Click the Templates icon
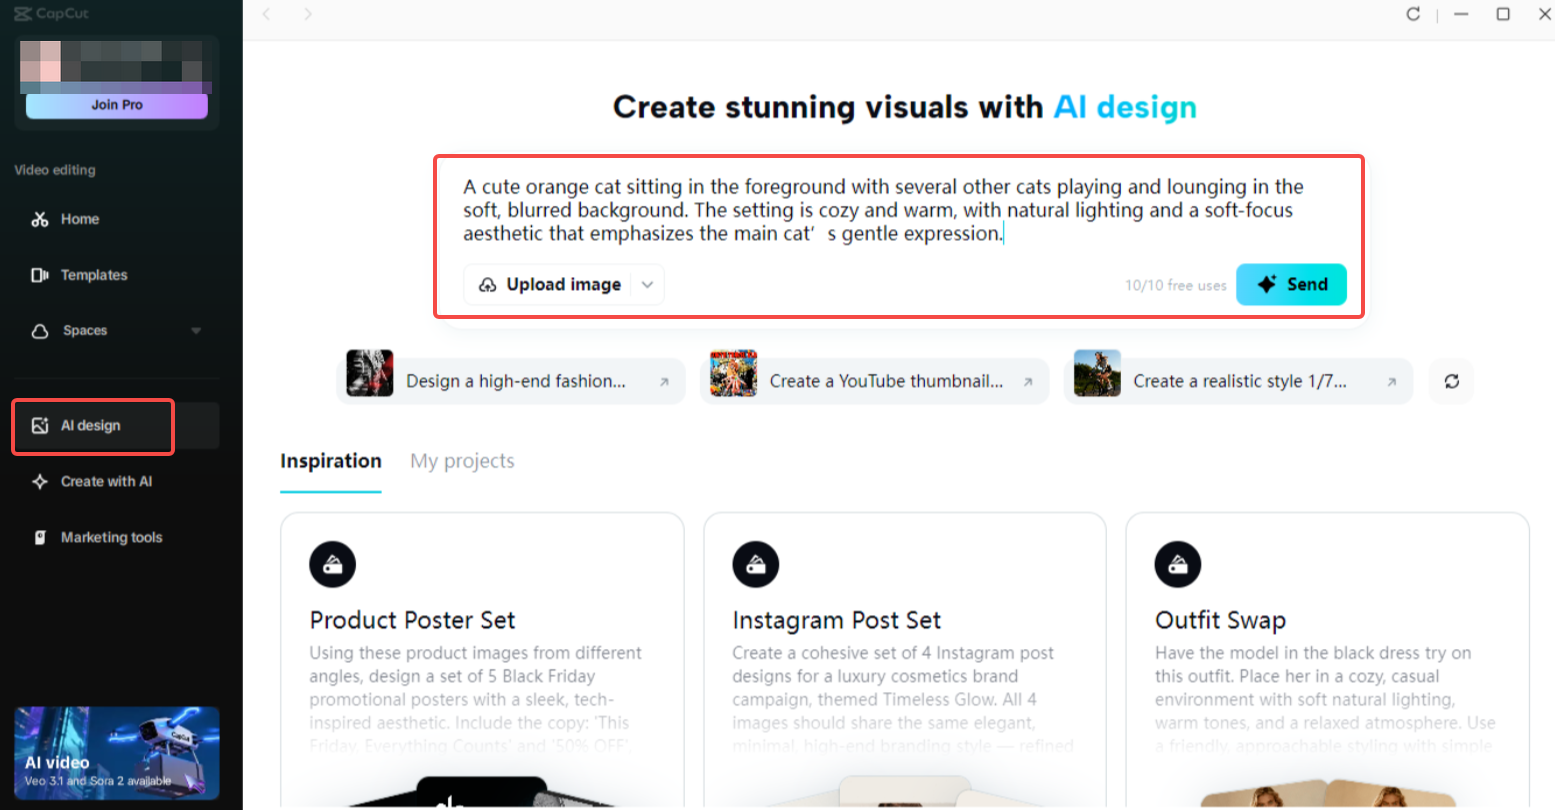Viewport: 1555px width, 810px height. coord(40,275)
